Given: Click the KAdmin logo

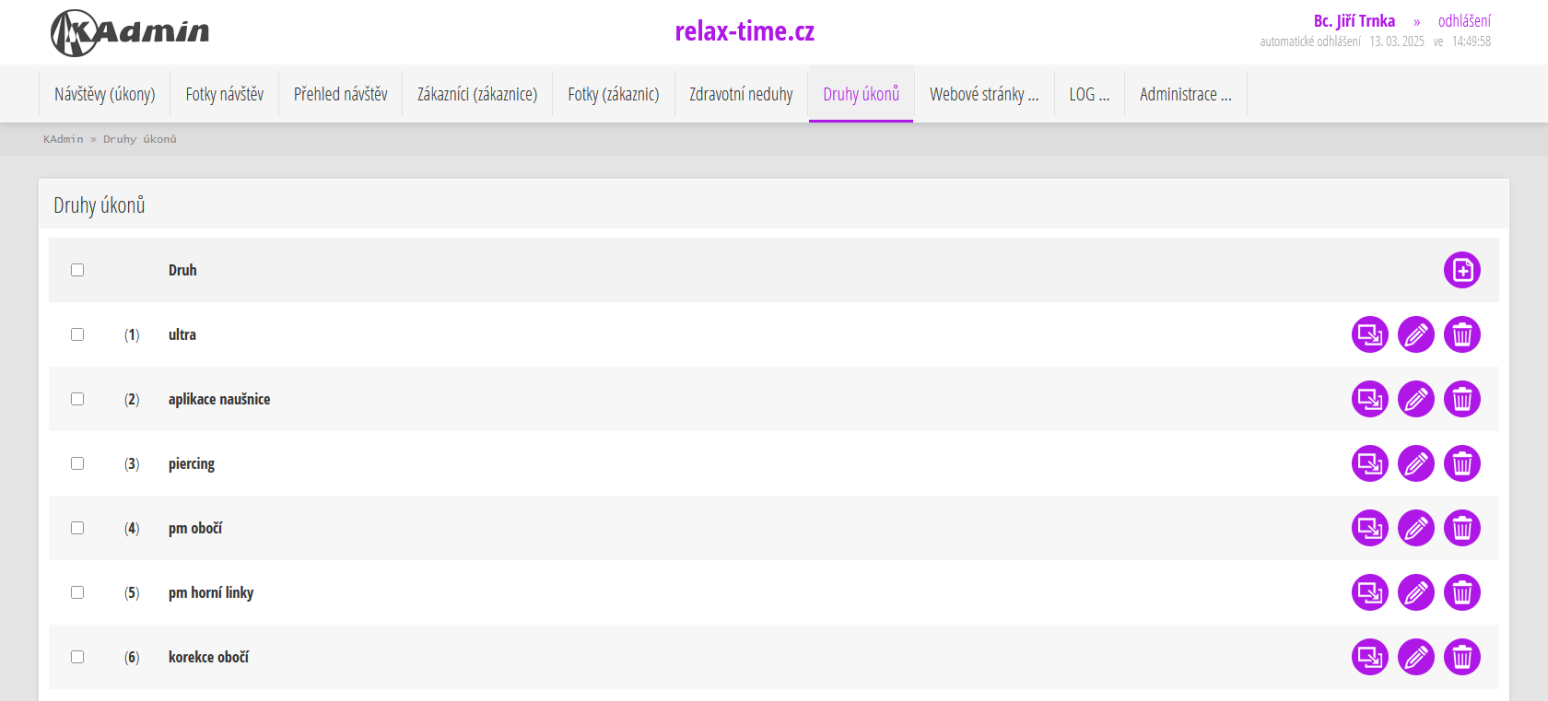Looking at the screenshot, I should pos(130,32).
